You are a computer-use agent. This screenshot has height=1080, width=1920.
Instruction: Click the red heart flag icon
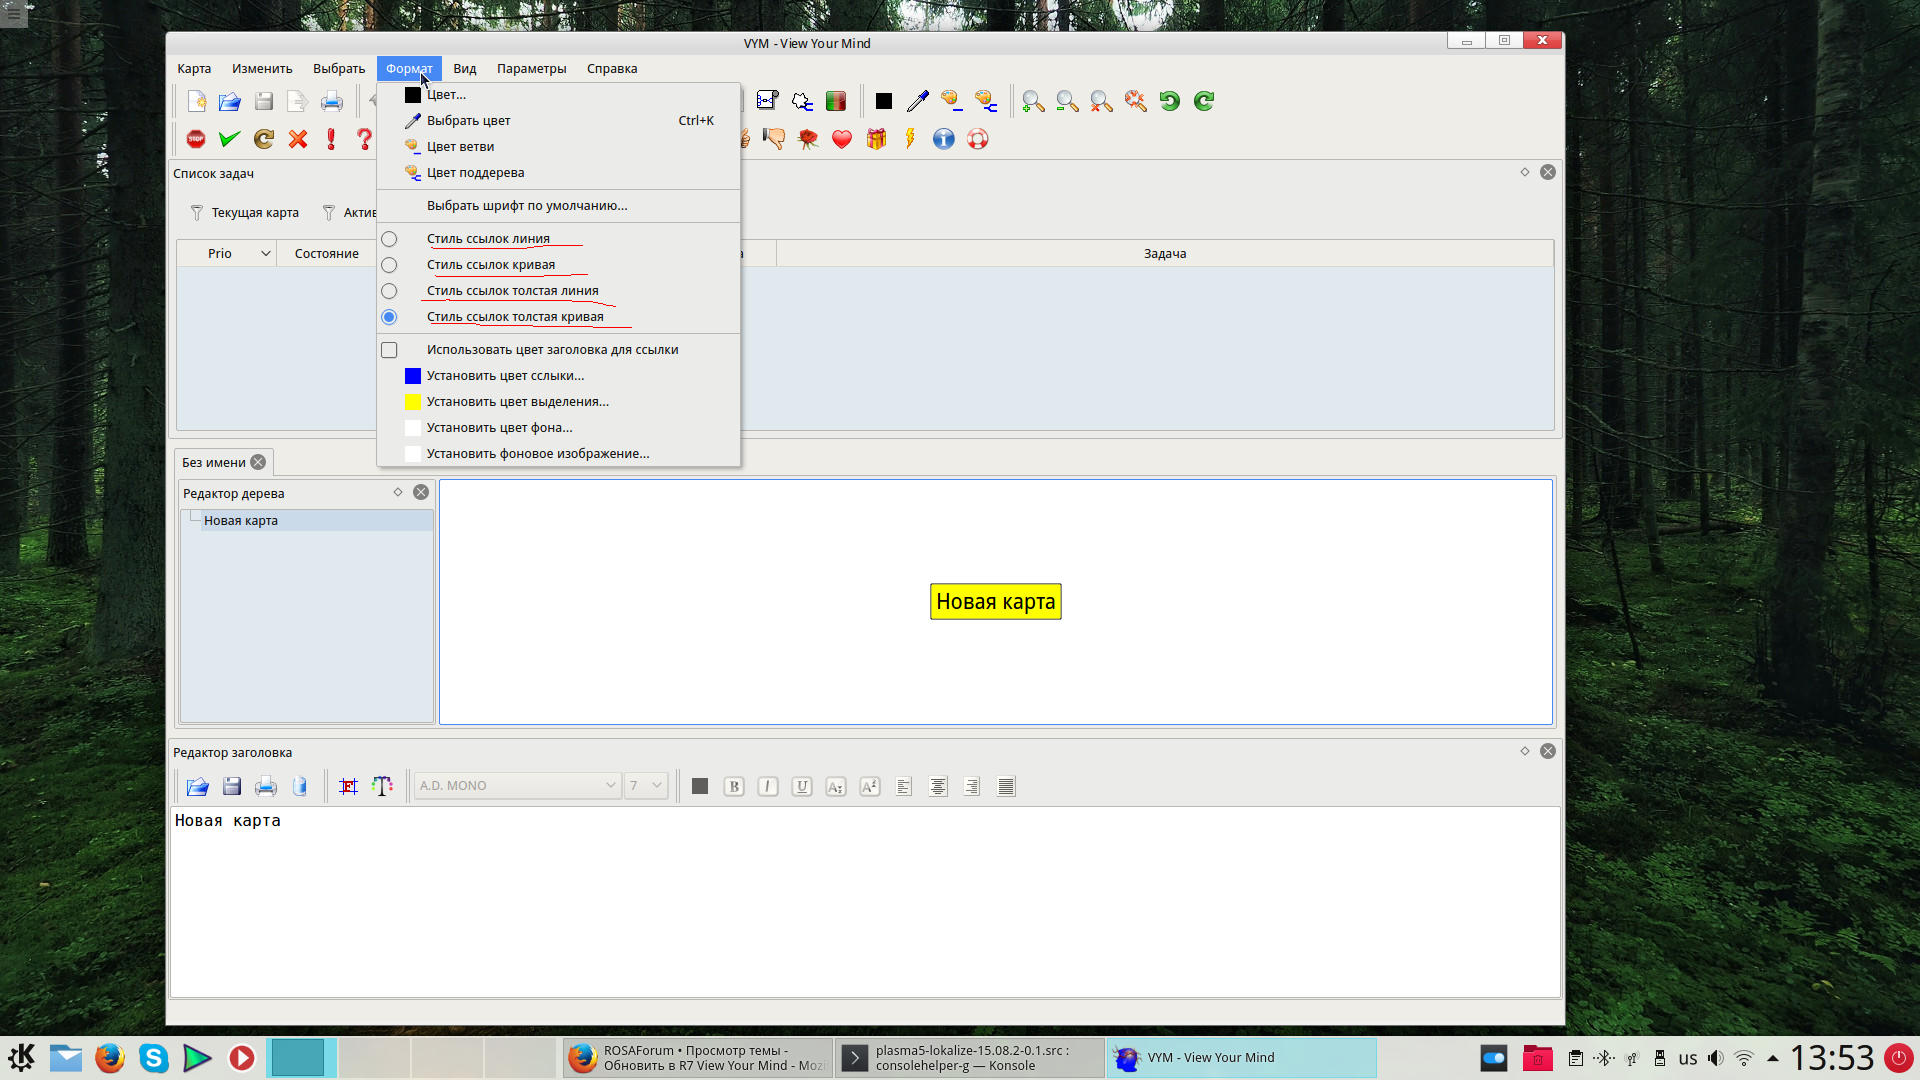842,139
